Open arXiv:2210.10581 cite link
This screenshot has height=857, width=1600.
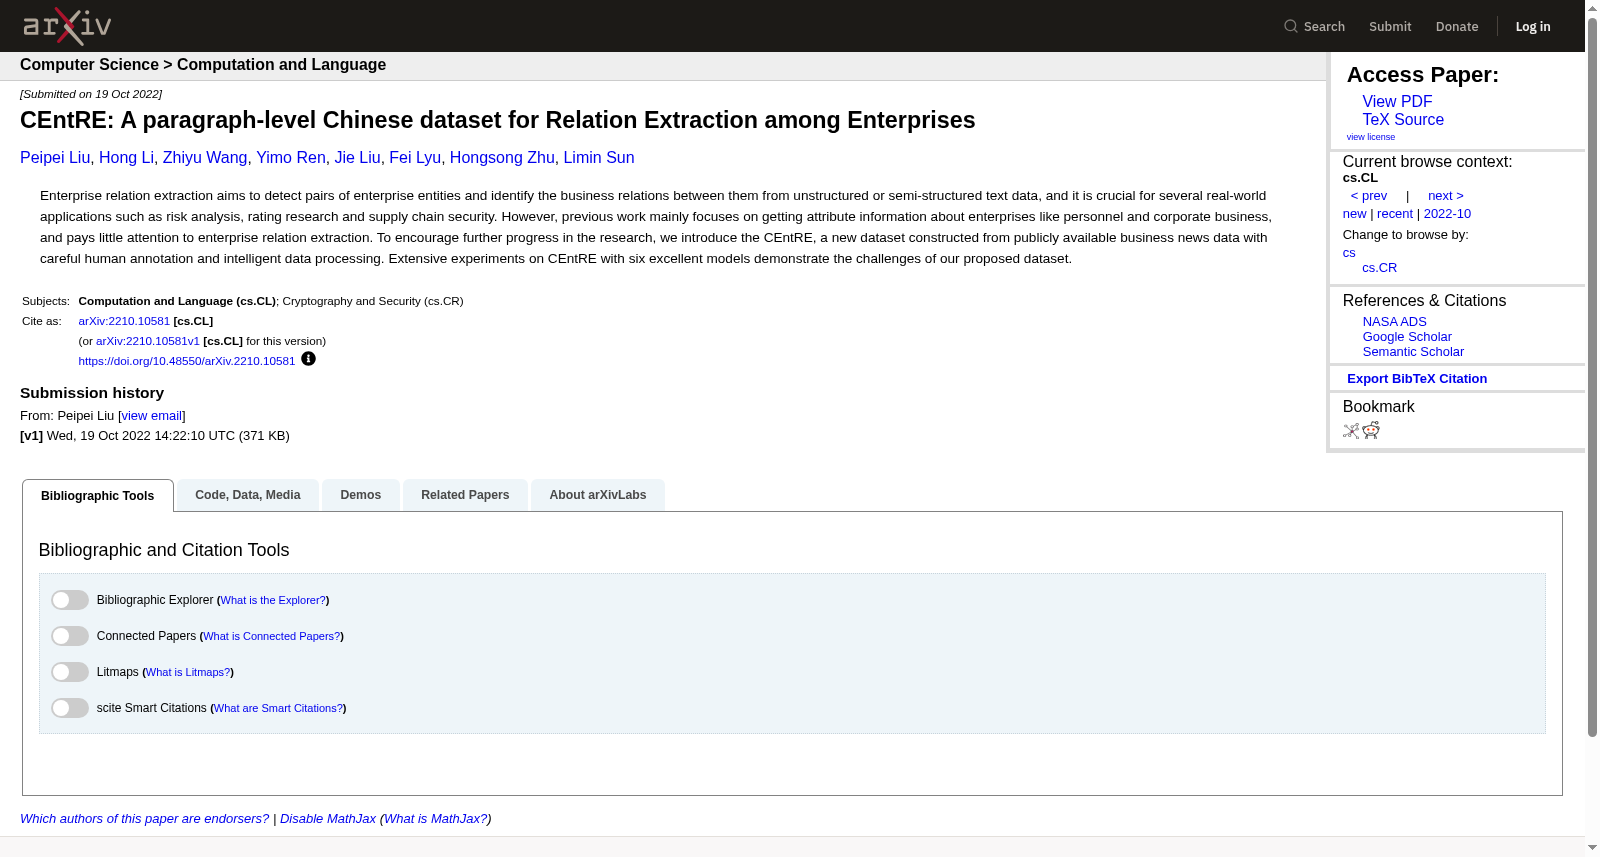pyautogui.click(x=124, y=322)
